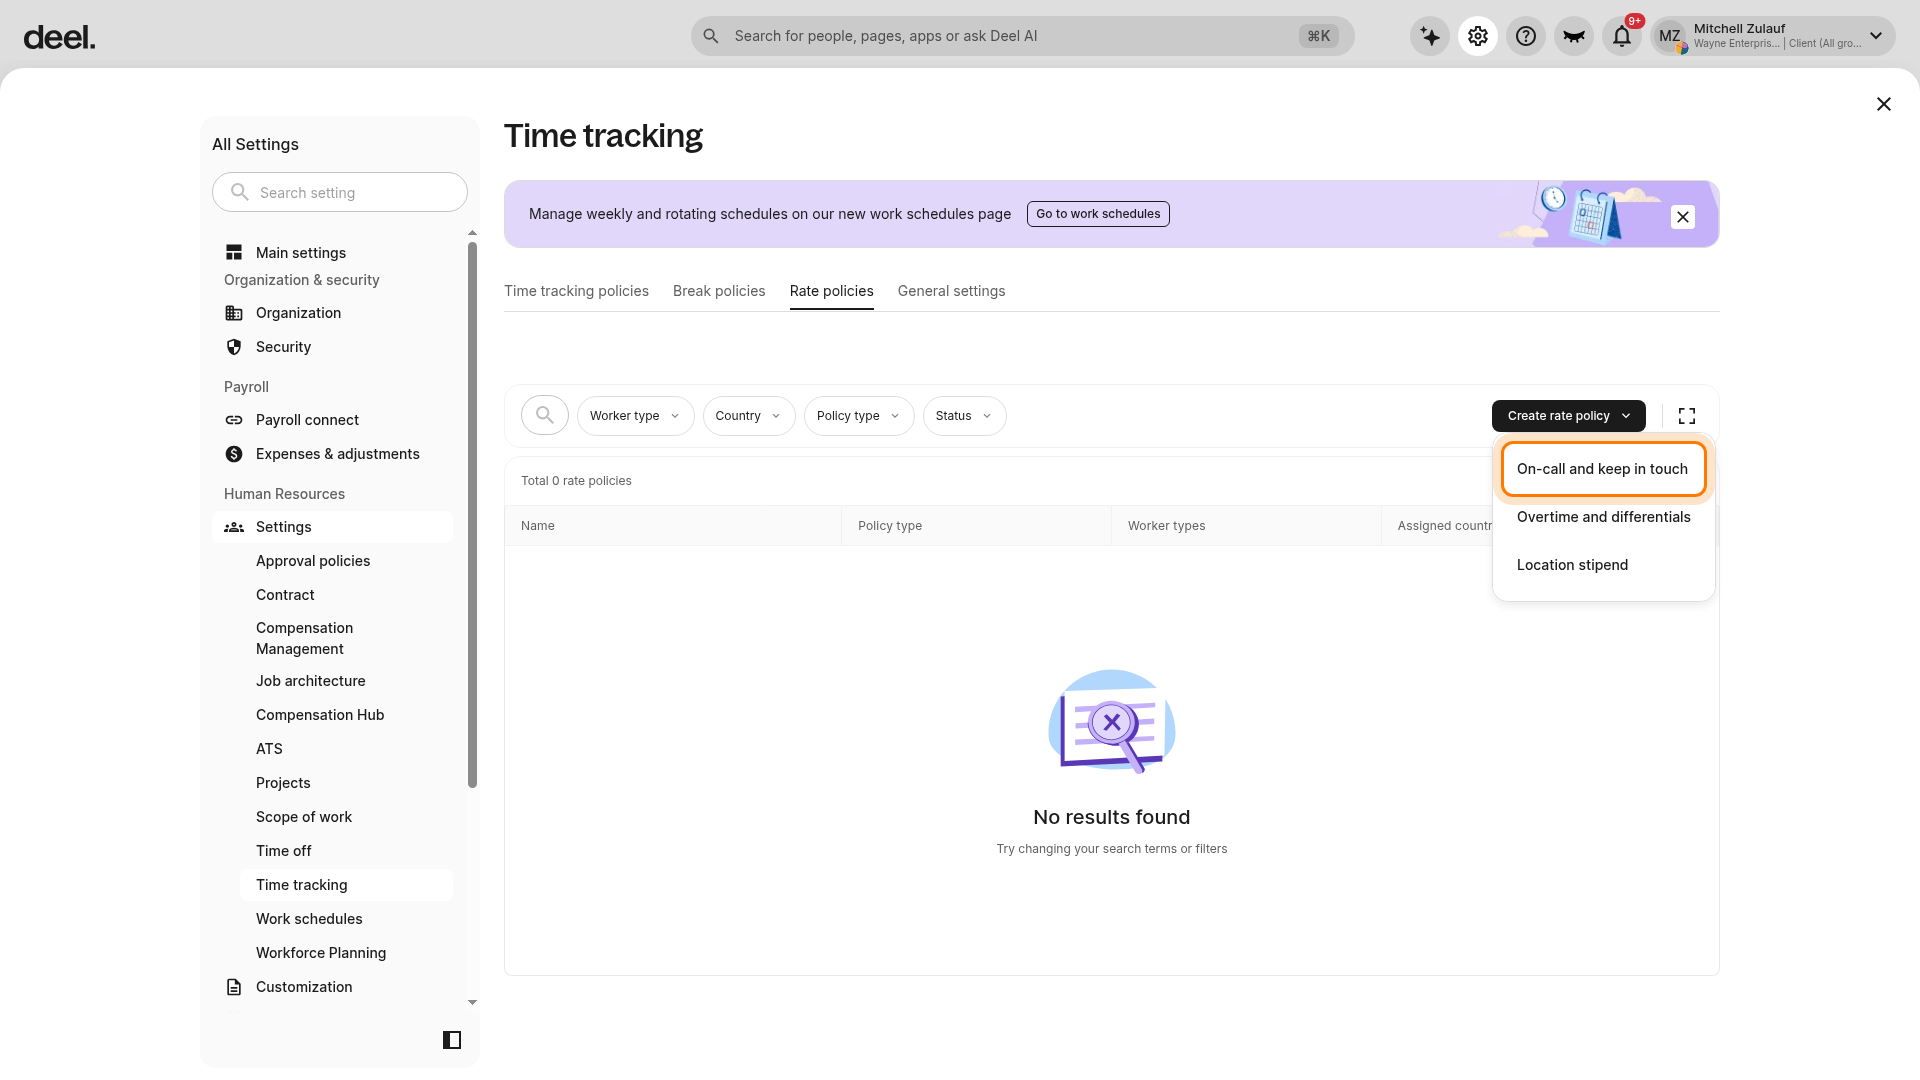The height and width of the screenshot is (1080, 1920).
Task: Click the Worker types column header
Action: [x=1246, y=526]
